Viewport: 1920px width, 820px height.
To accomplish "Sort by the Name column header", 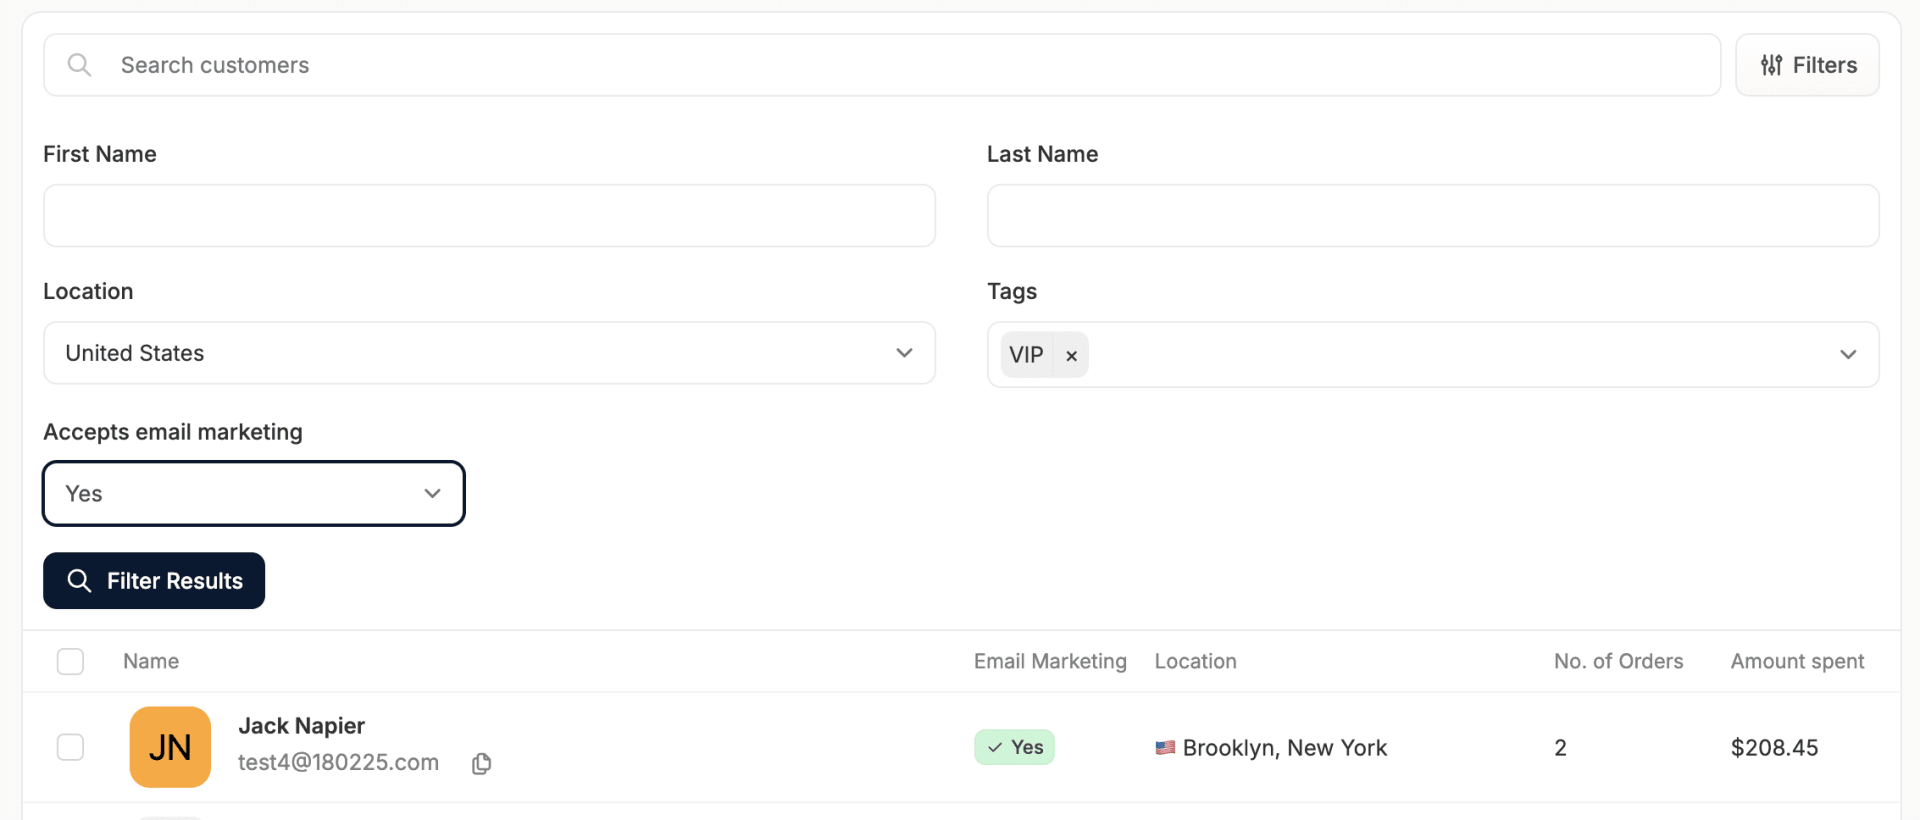I will click(x=151, y=661).
